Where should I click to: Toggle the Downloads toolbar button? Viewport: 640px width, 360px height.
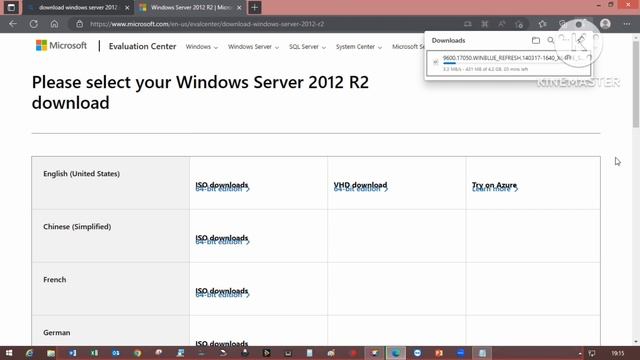point(579,24)
